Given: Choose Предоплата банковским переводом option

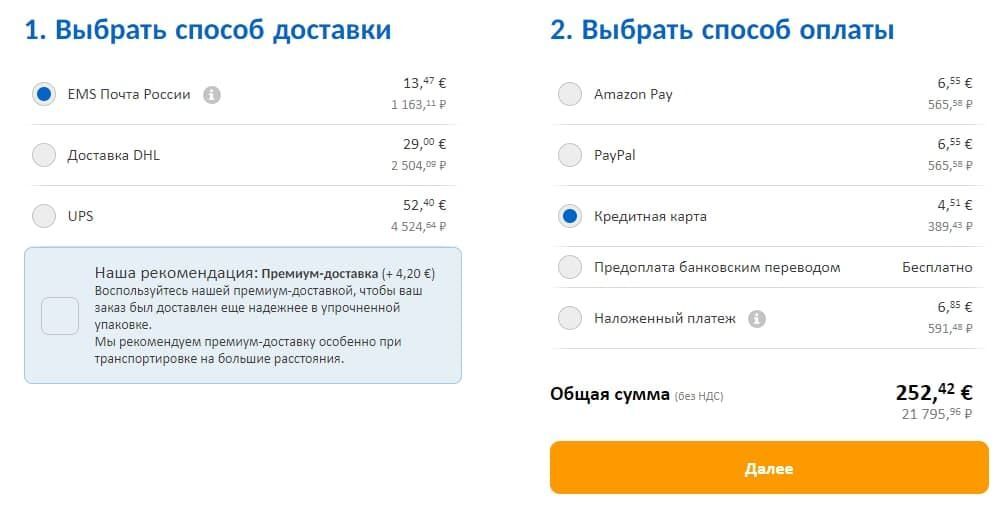Looking at the screenshot, I should point(569,267).
